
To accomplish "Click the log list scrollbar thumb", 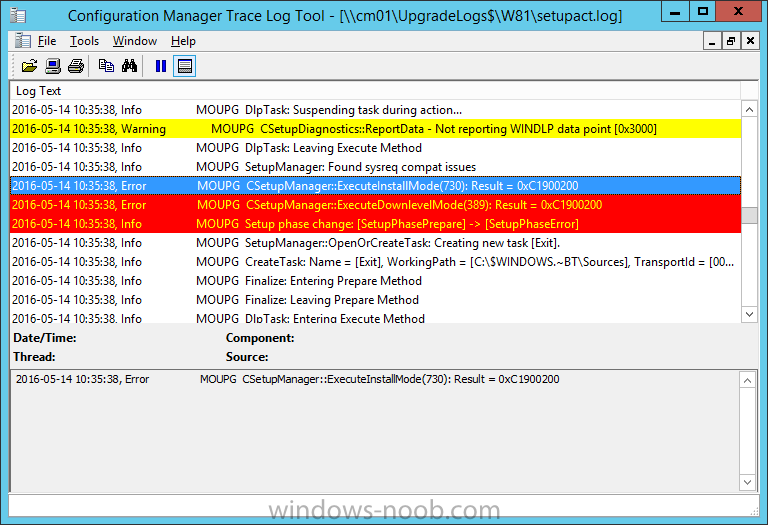I will point(749,215).
